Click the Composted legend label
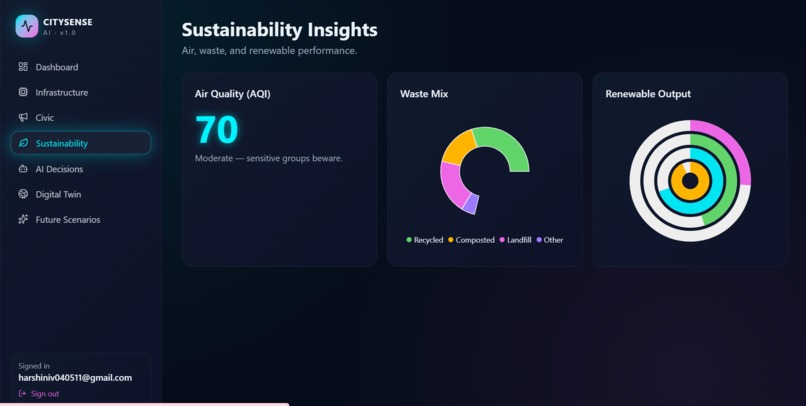 pos(475,240)
